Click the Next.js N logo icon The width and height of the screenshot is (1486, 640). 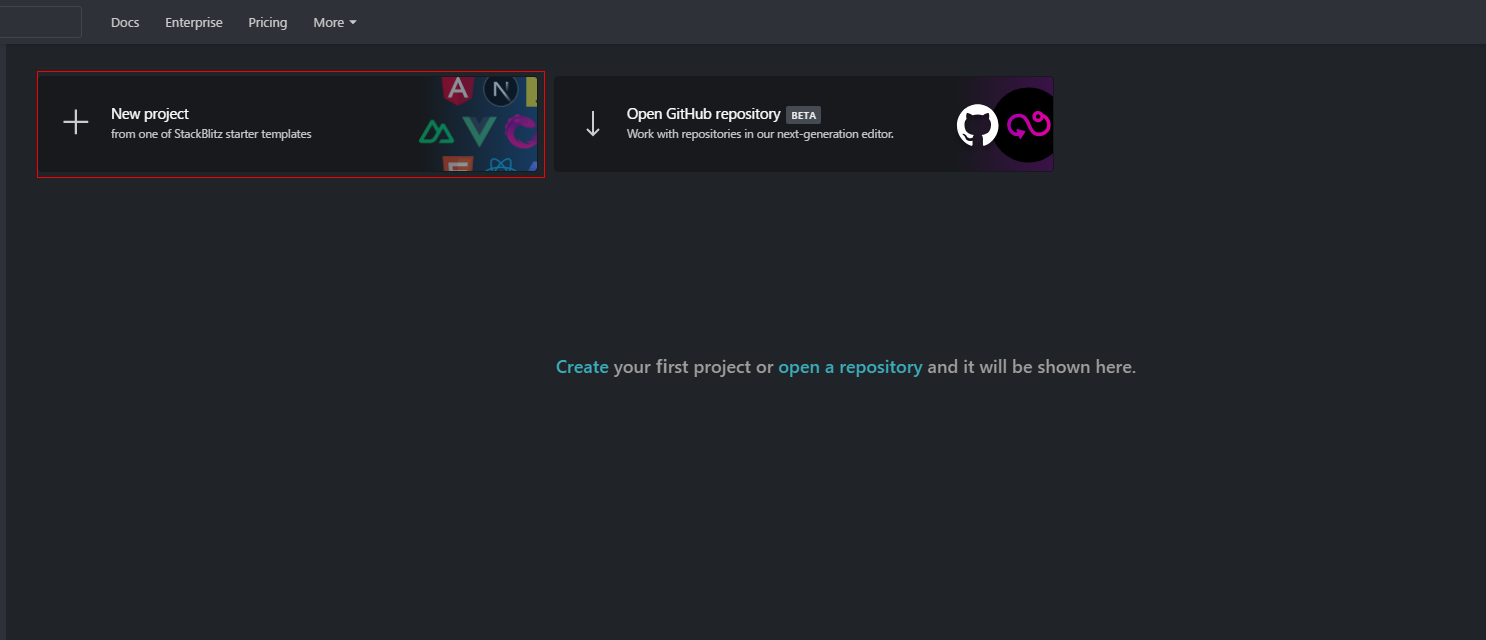click(x=500, y=91)
